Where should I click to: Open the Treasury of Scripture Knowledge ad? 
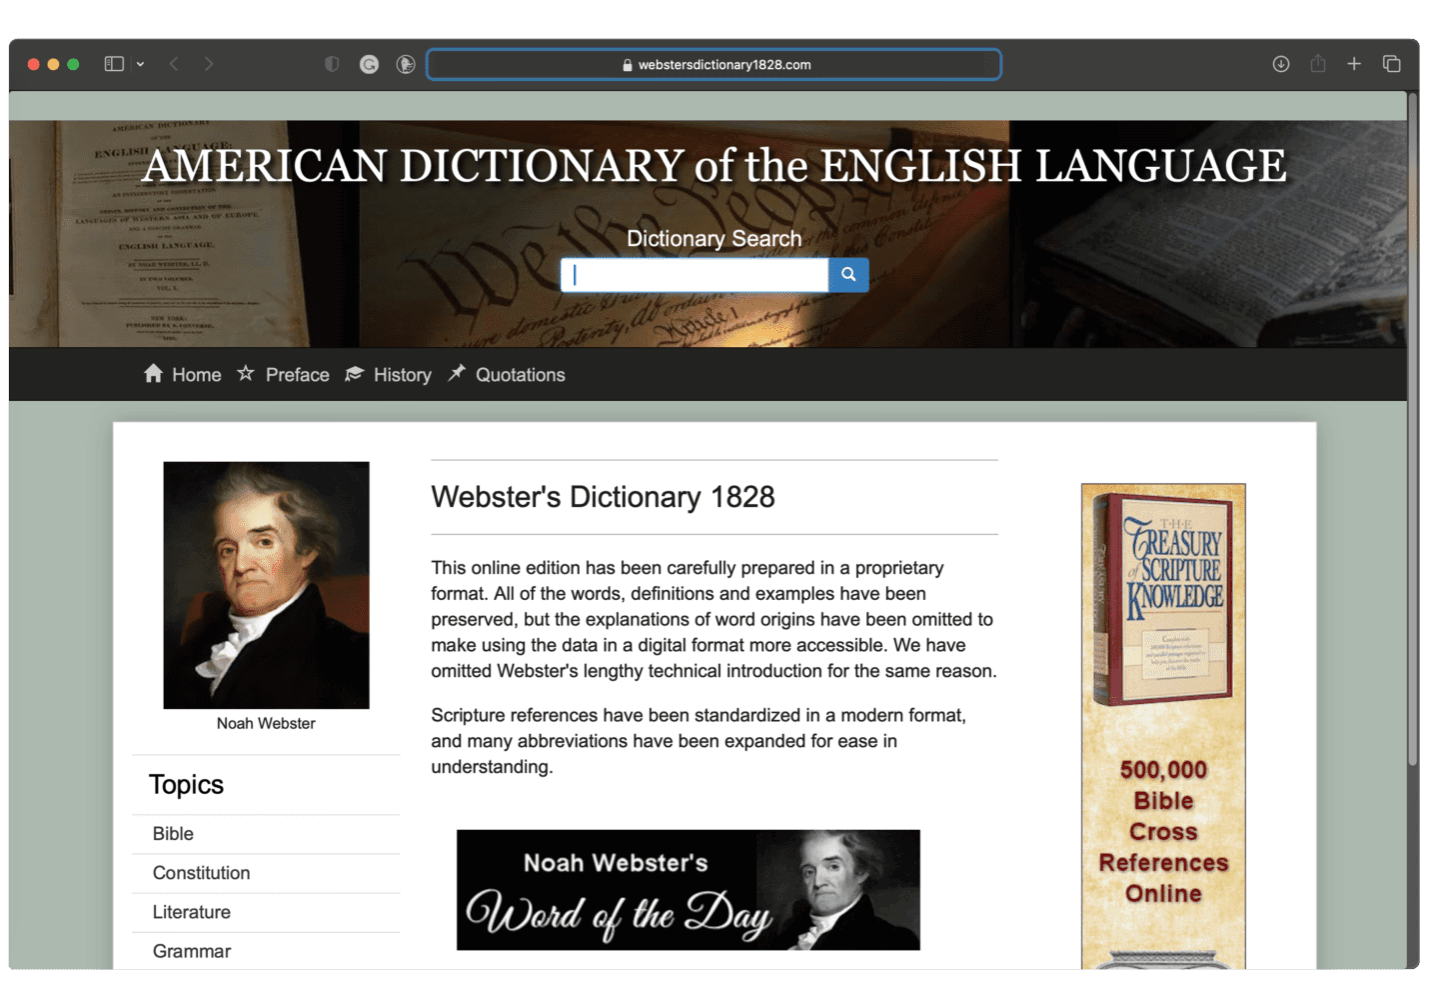coord(1163,726)
